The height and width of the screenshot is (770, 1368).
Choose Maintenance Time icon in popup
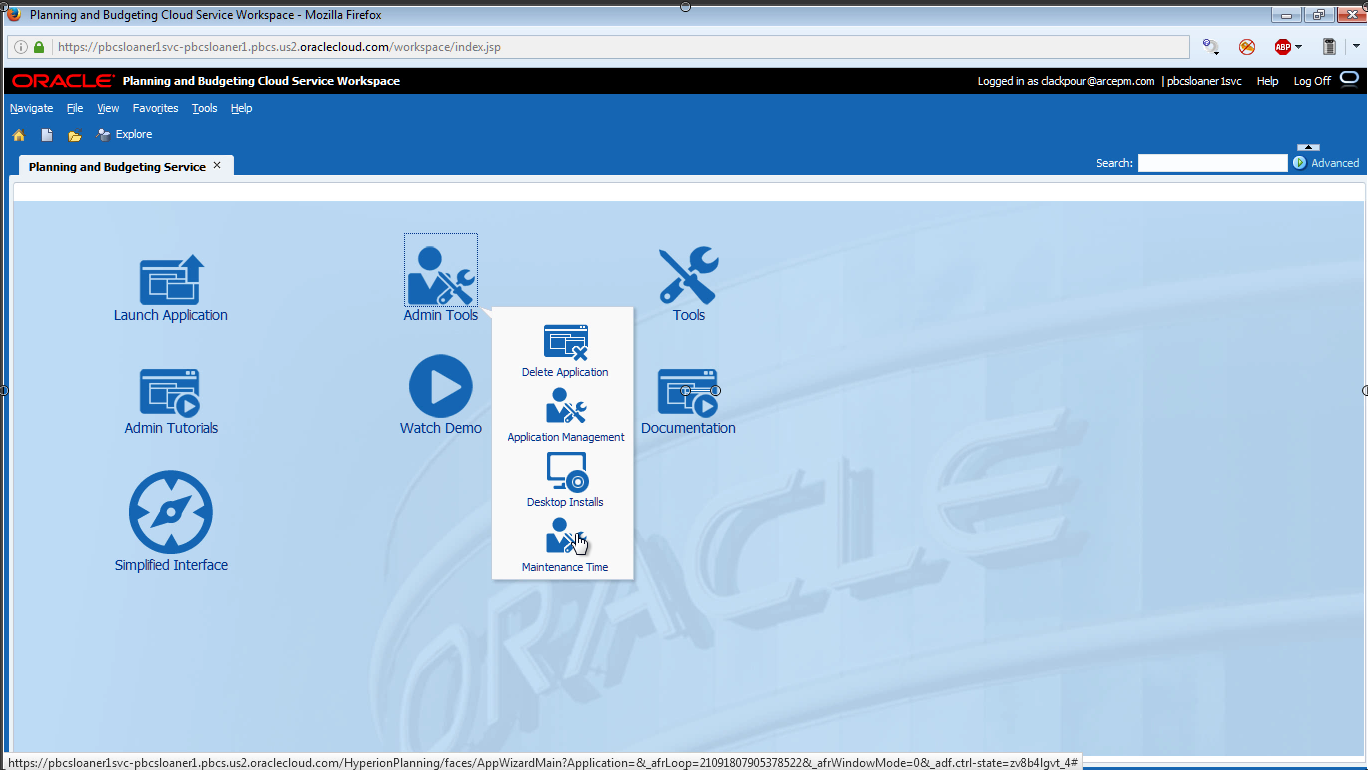click(x=565, y=537)
